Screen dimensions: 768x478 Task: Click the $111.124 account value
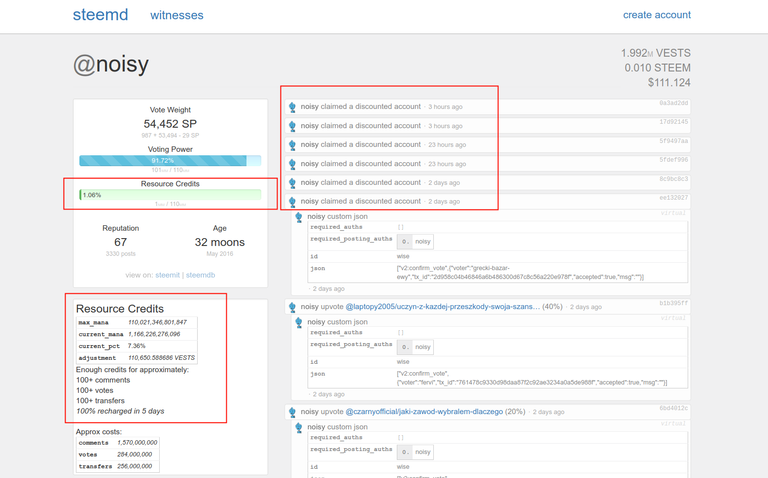669,82
